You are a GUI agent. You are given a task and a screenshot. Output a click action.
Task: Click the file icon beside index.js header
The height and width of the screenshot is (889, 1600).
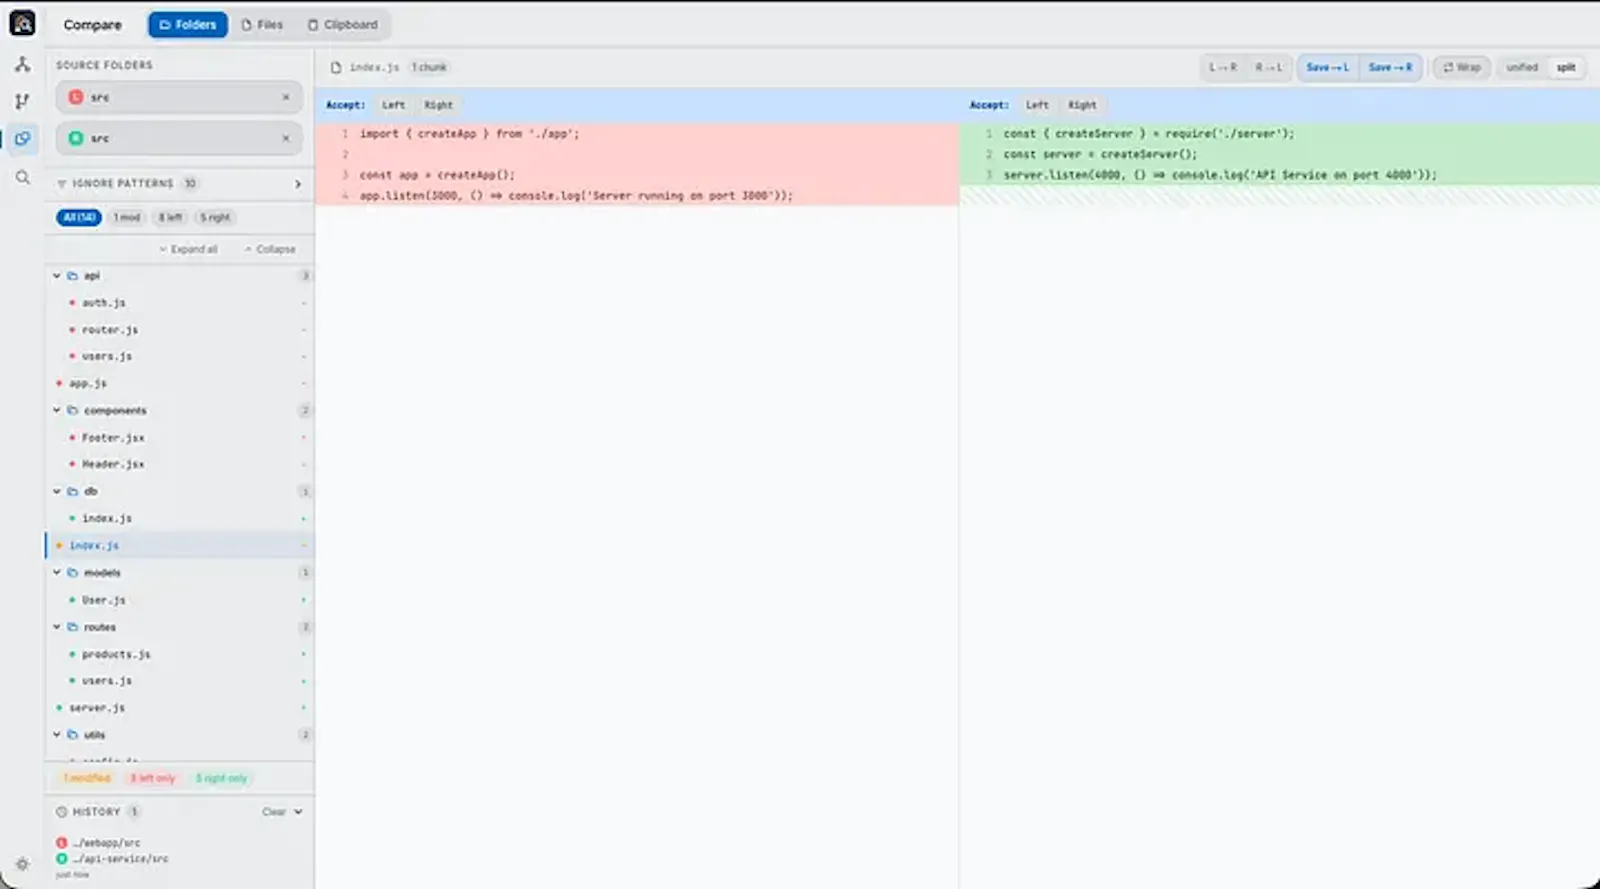tap(336, 67)
